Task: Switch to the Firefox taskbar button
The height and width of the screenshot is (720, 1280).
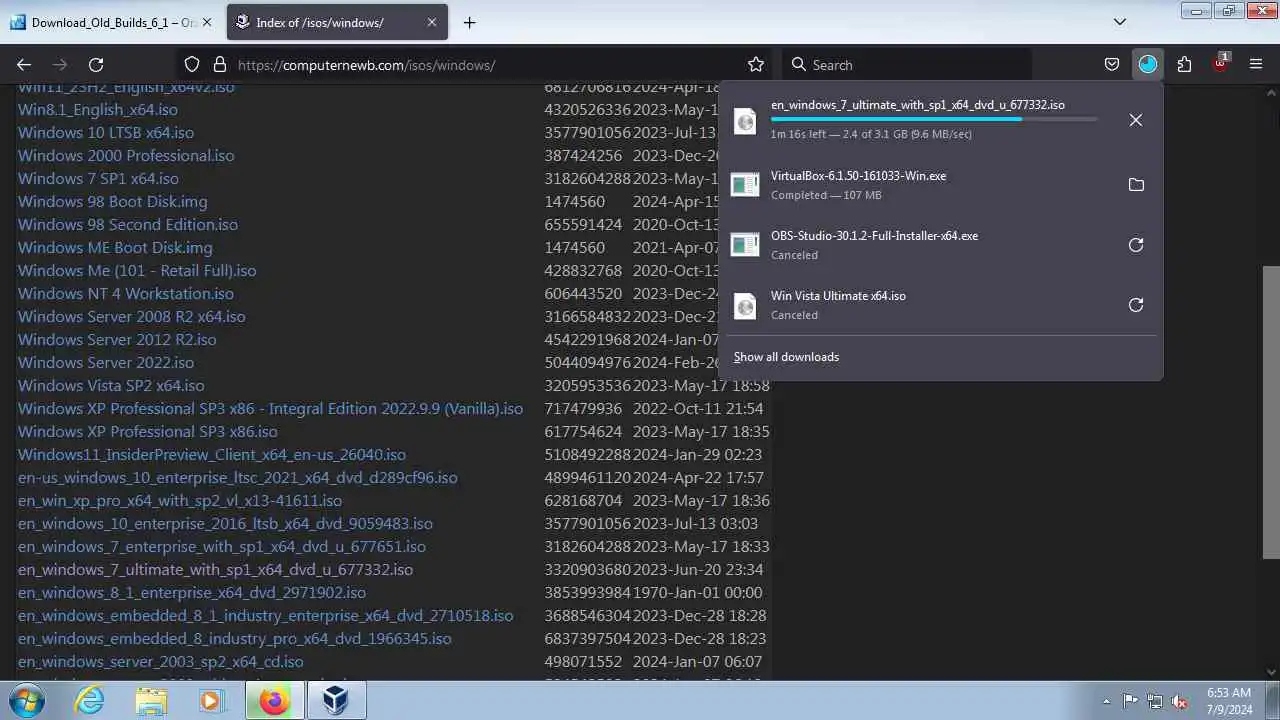Action: [275, 701]
